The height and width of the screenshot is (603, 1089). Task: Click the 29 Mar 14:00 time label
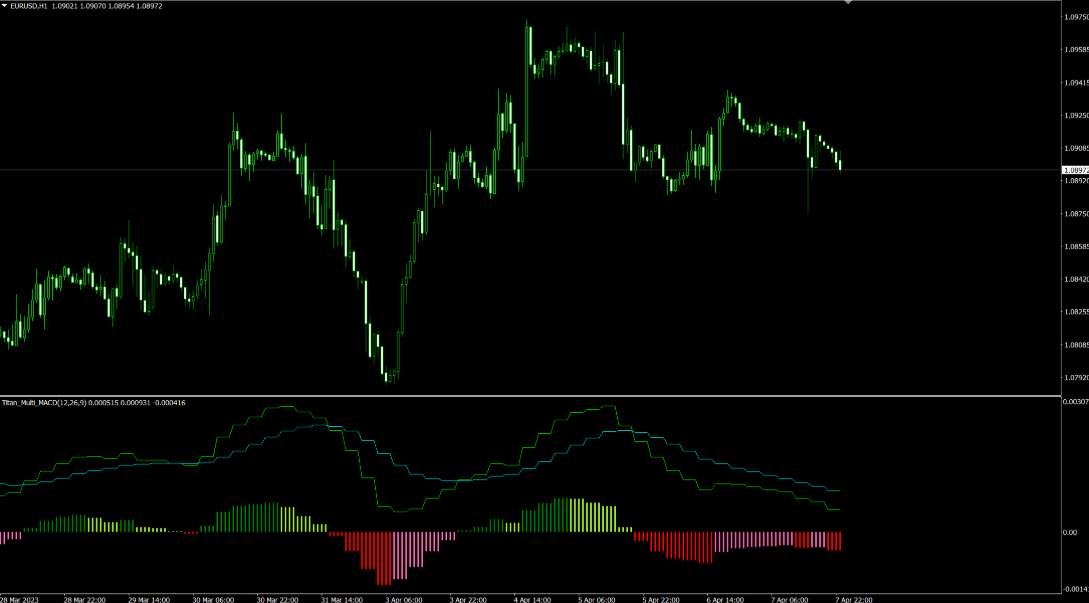tap(149, 599)
